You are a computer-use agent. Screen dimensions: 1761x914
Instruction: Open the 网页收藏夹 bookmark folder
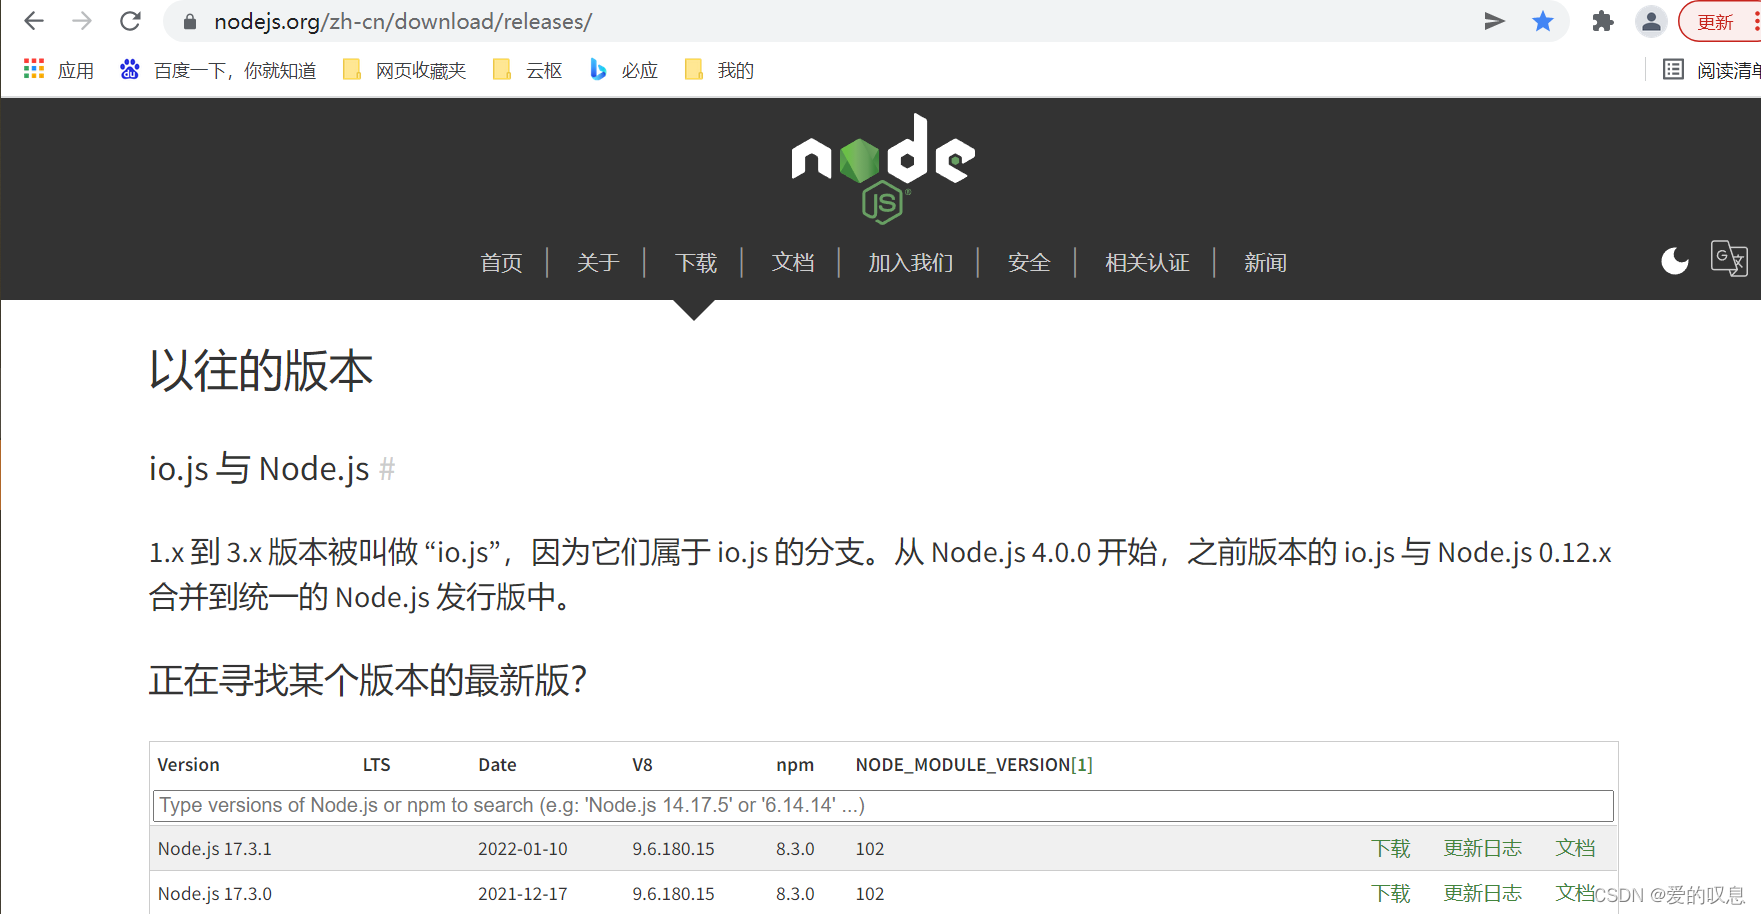coord(404,70)
